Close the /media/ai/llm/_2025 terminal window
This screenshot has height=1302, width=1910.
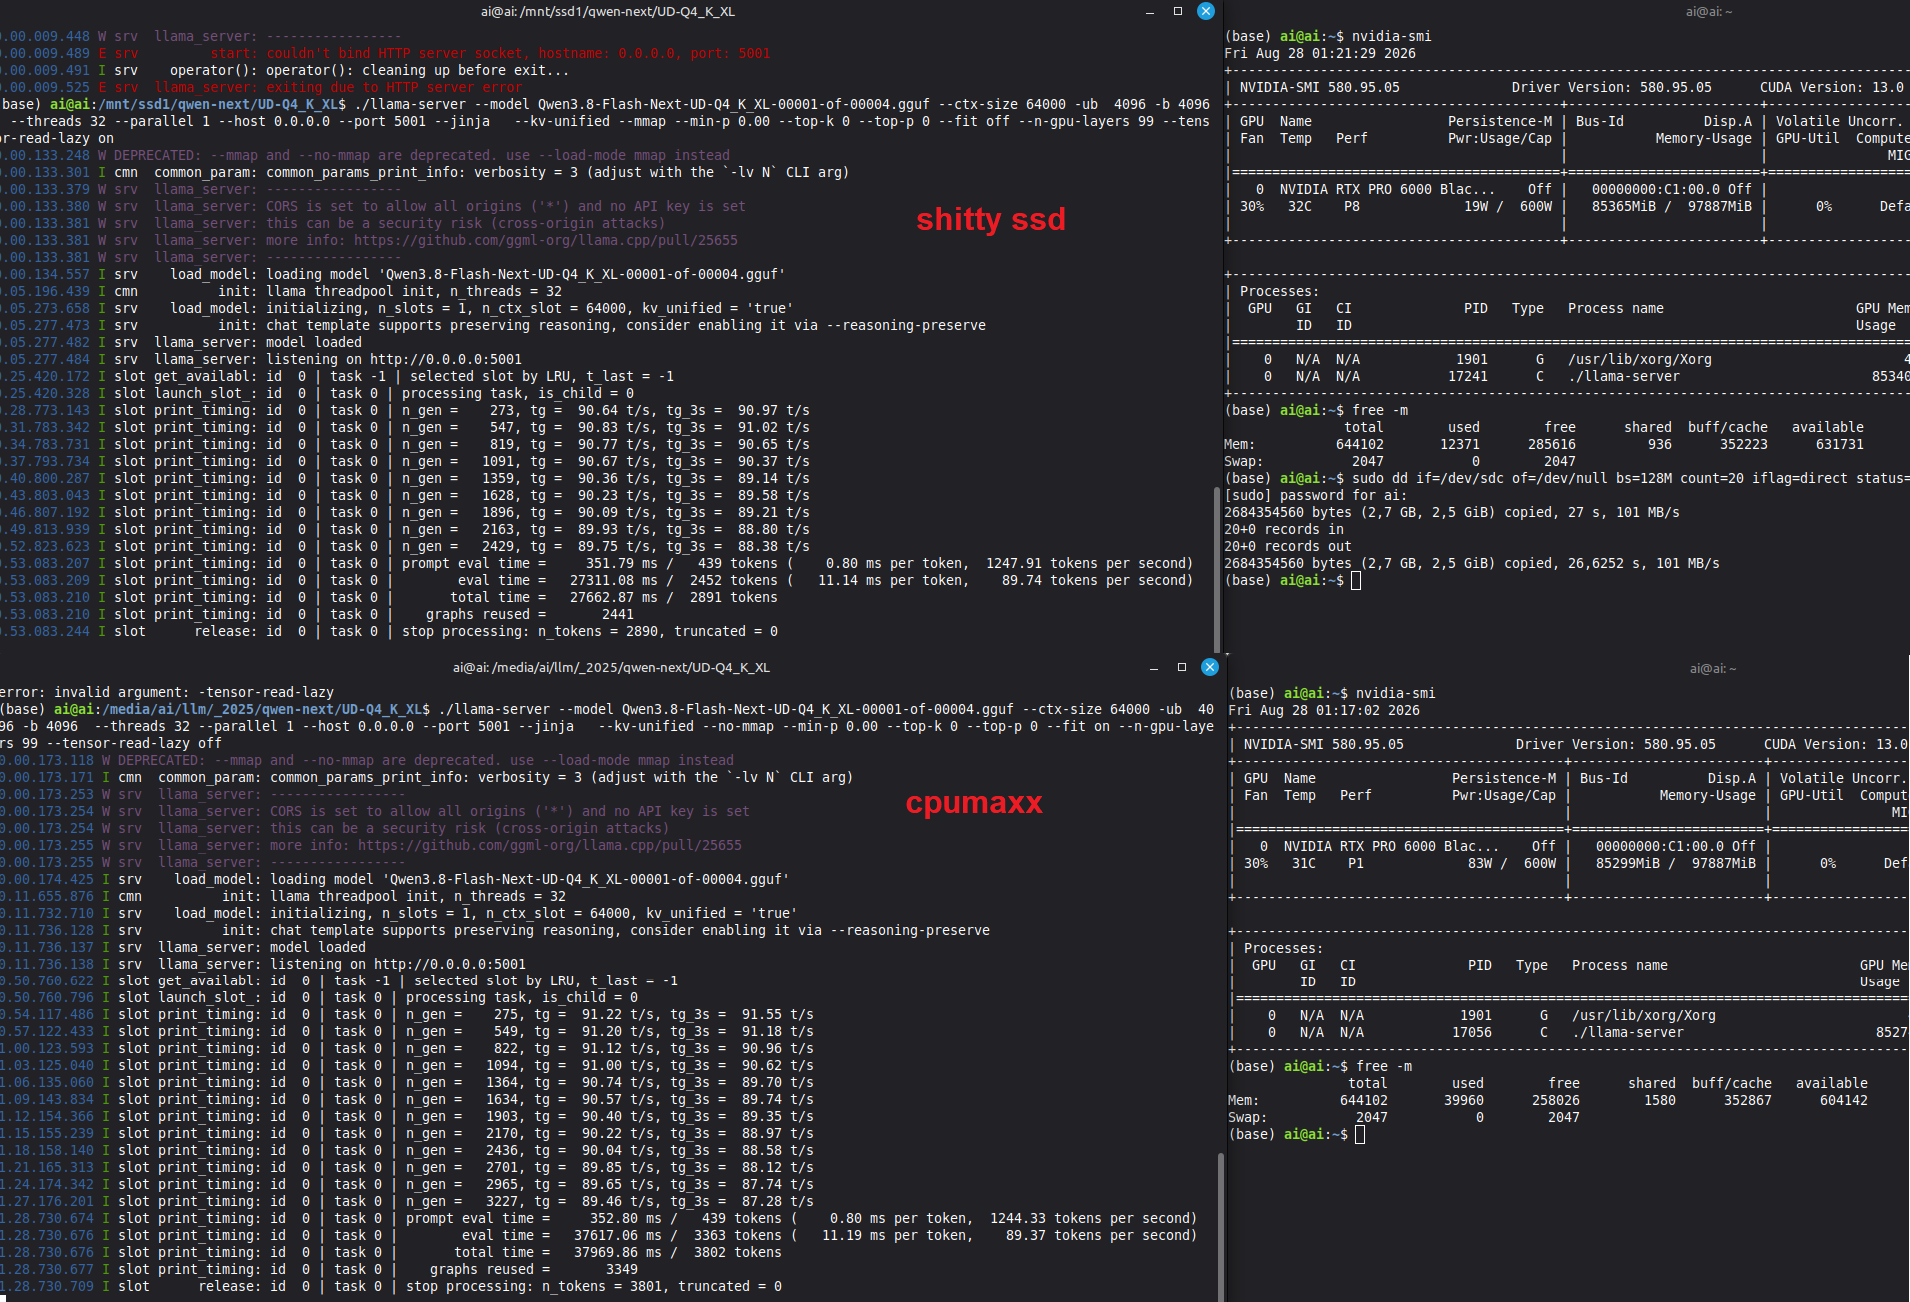point(1210,667)
